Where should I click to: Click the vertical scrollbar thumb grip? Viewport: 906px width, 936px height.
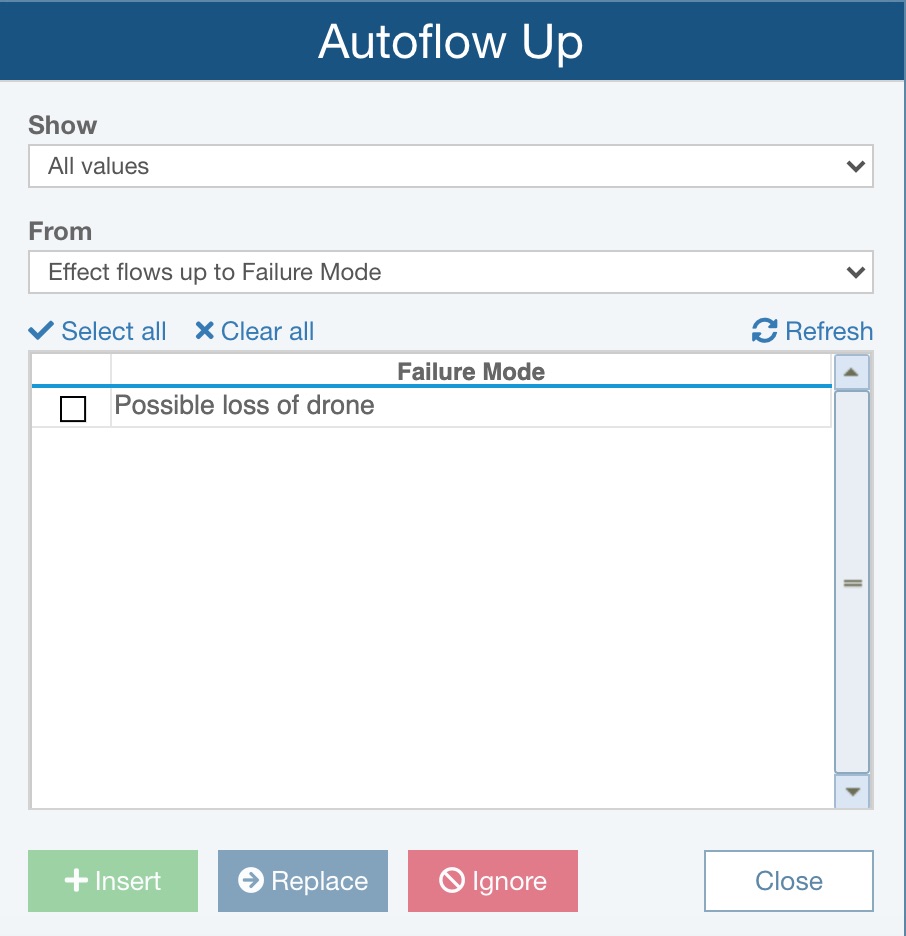click(852, 583)
